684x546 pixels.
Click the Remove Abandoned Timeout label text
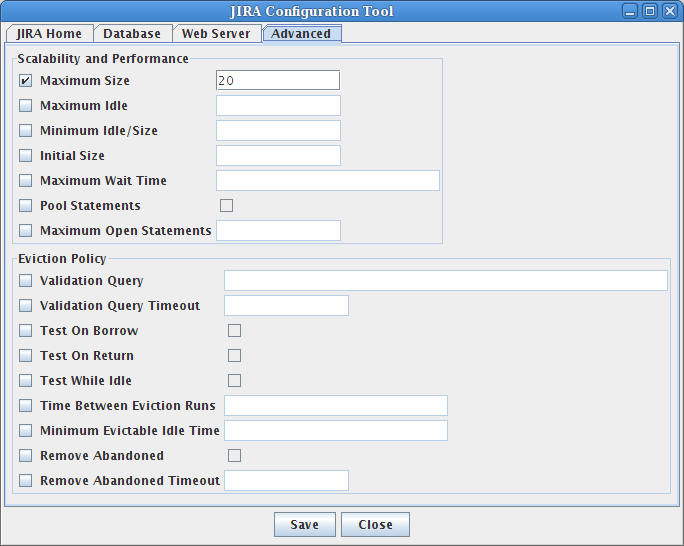[130, 481]
